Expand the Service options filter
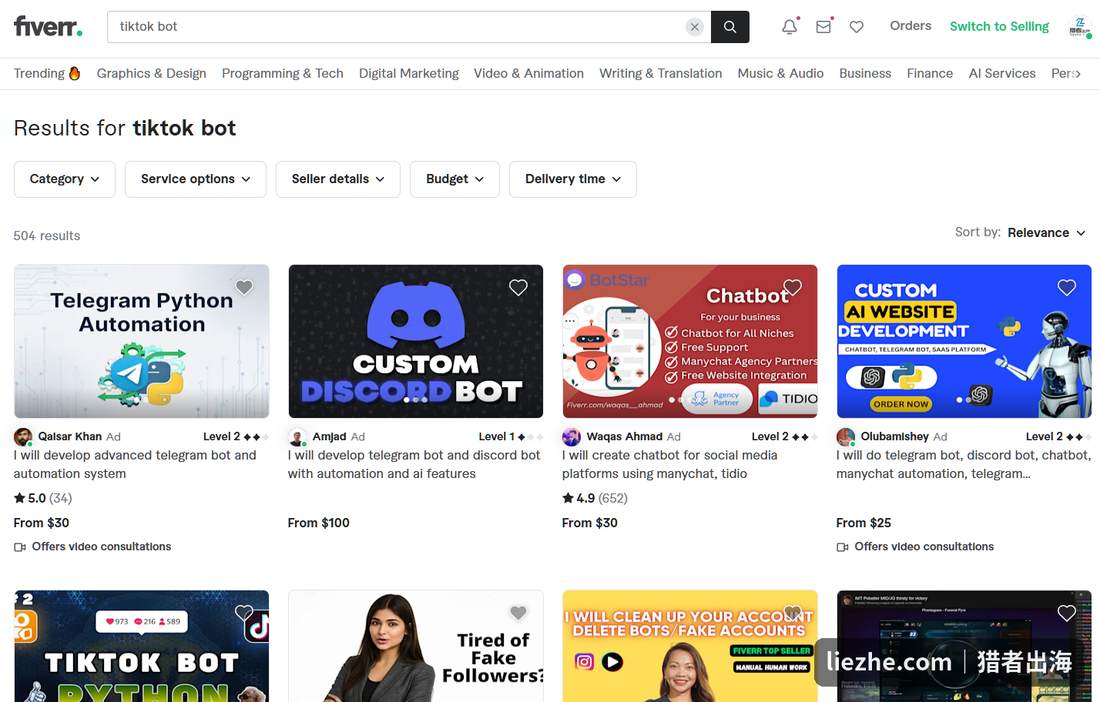This screenshot has height=702, width=1100. 196,179
